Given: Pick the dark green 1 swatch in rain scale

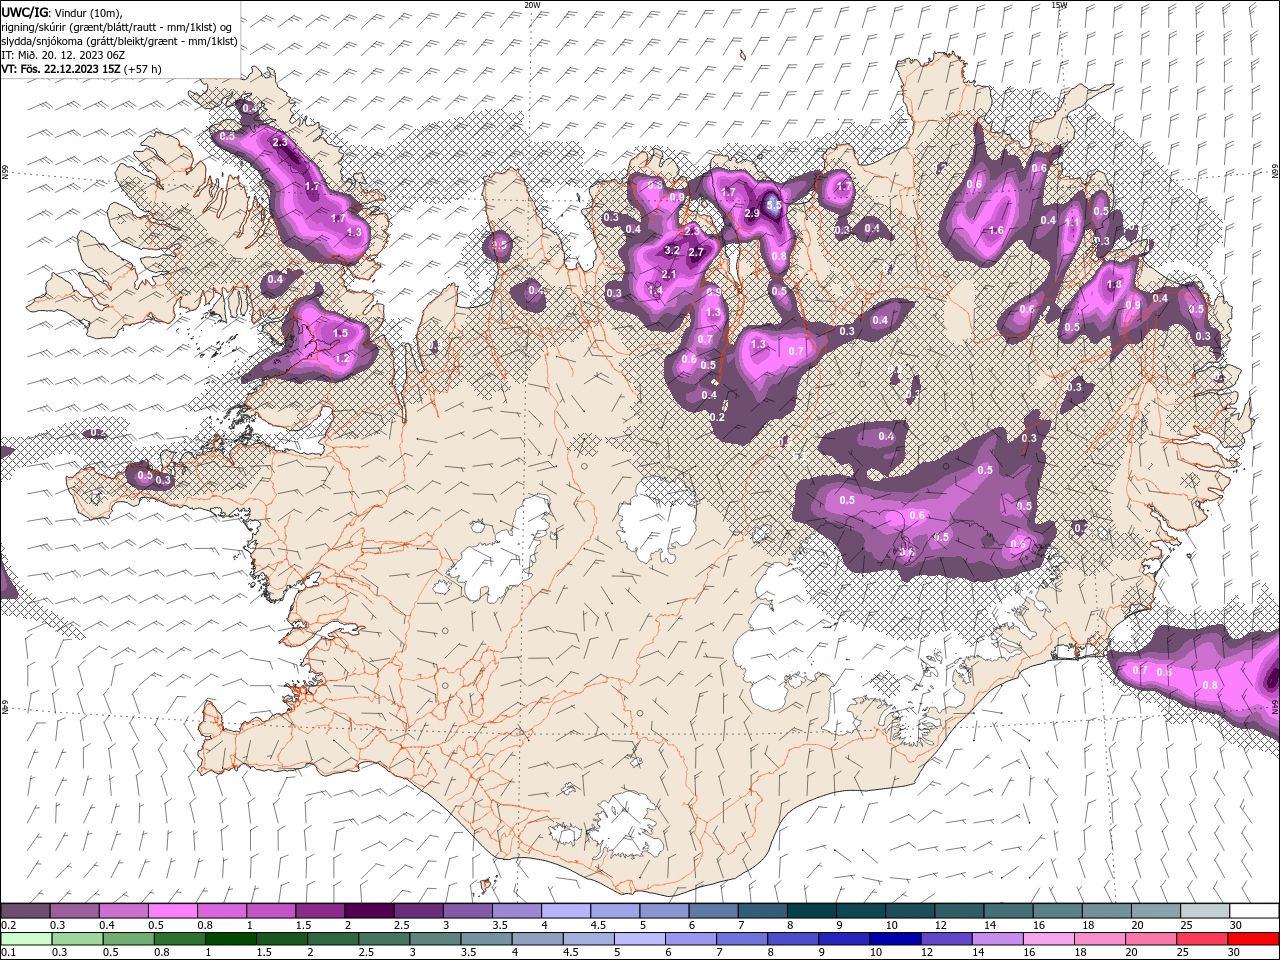Looking at the screenshot, I should (x=230, y=939).
